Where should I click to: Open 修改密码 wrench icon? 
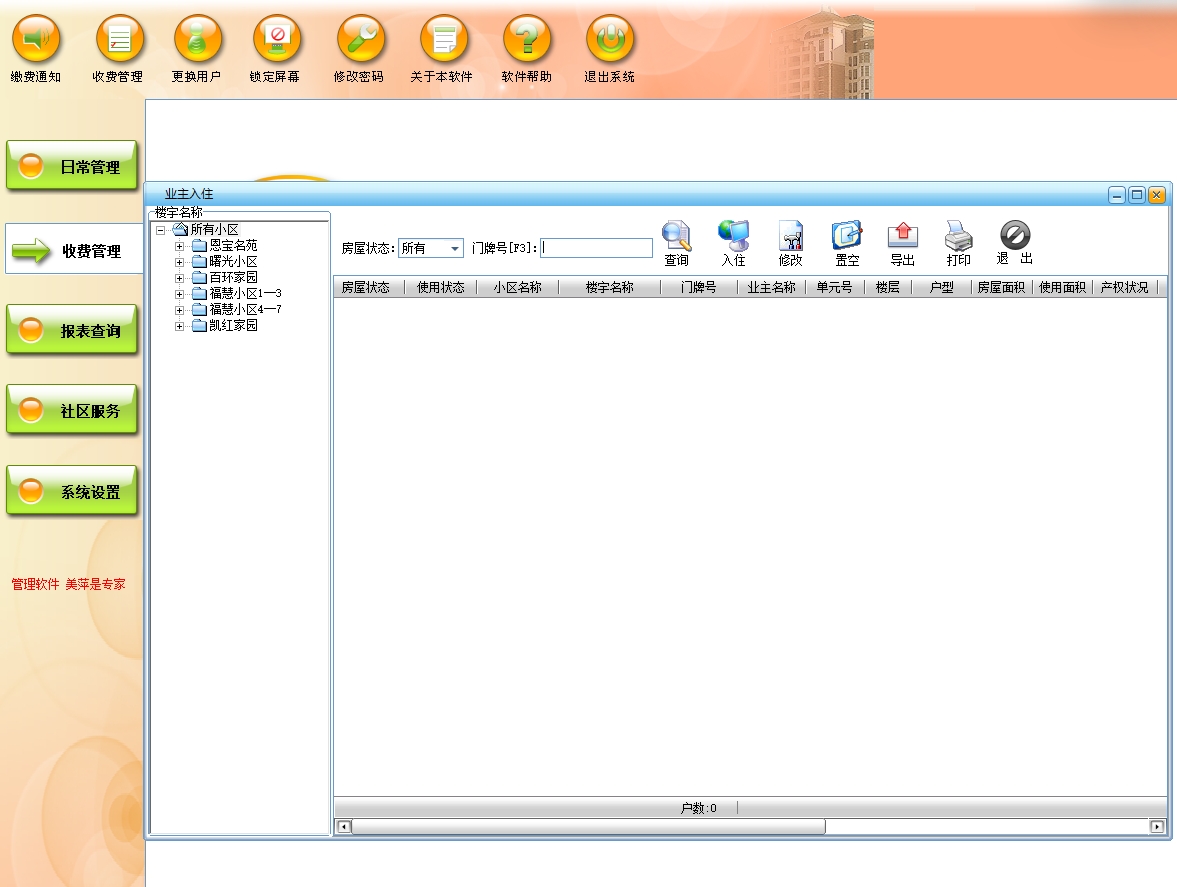pos(360,40)
